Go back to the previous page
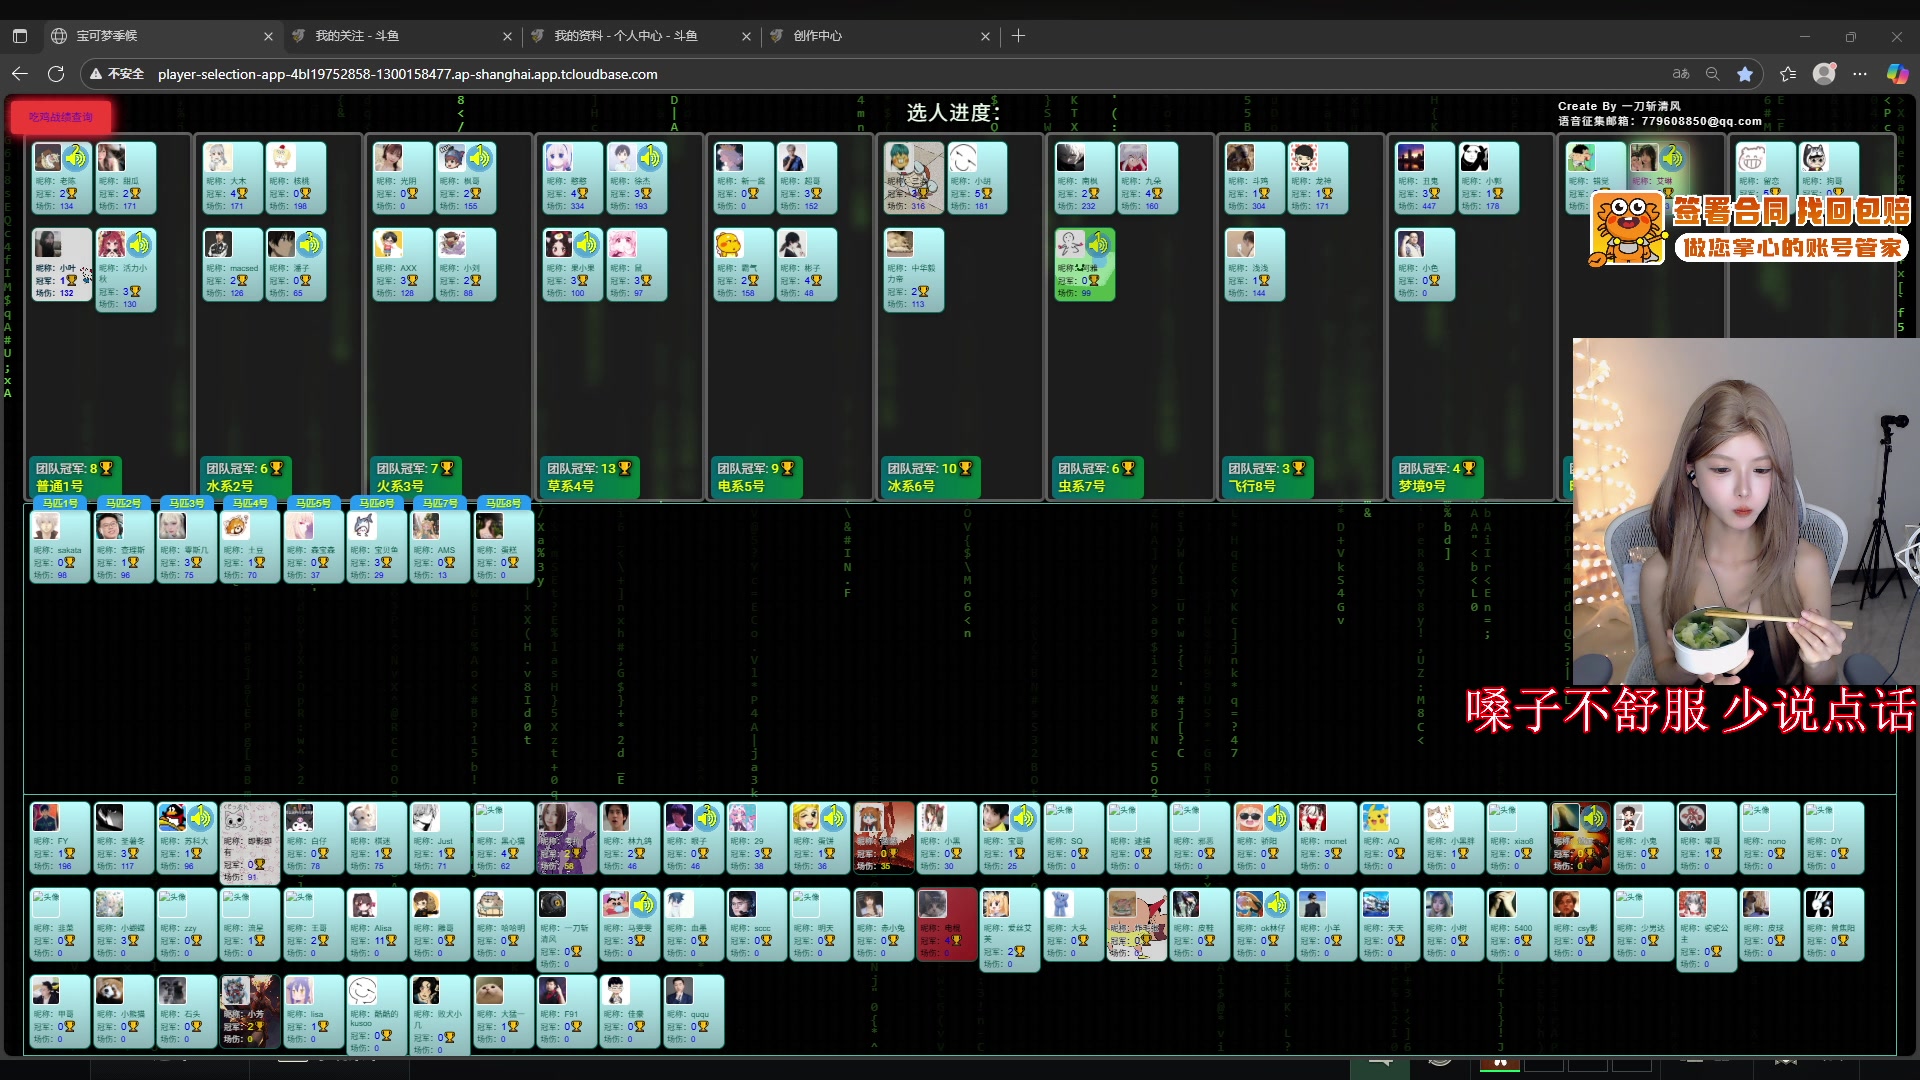Screen dimensions: 1920x1080 [20, 74]
